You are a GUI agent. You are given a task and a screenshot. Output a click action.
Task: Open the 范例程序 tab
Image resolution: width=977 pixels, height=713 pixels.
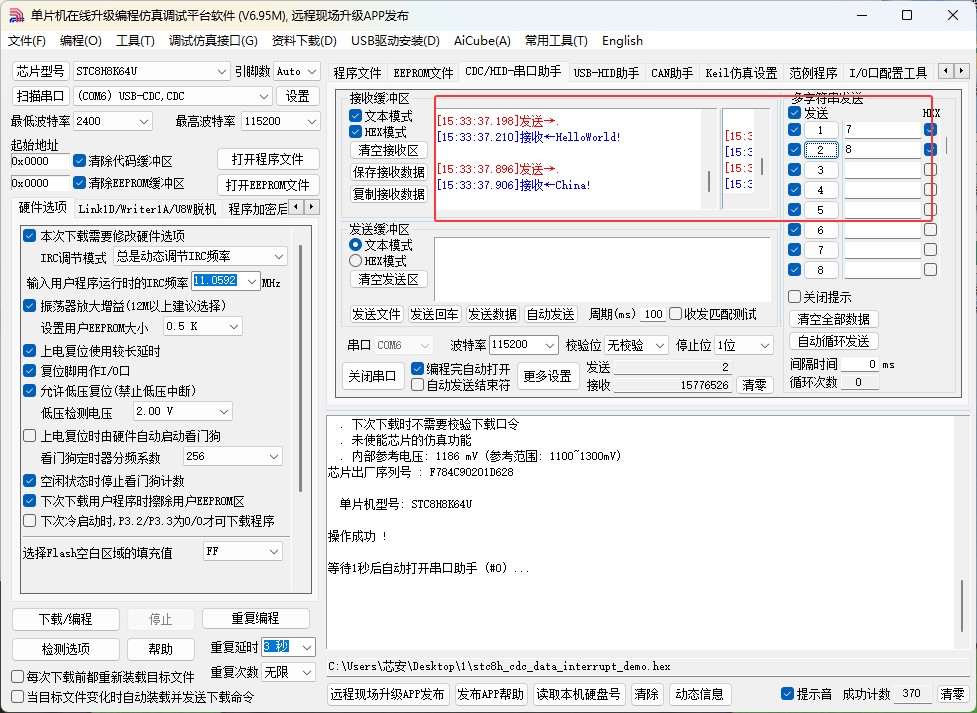tap(813, 73)
